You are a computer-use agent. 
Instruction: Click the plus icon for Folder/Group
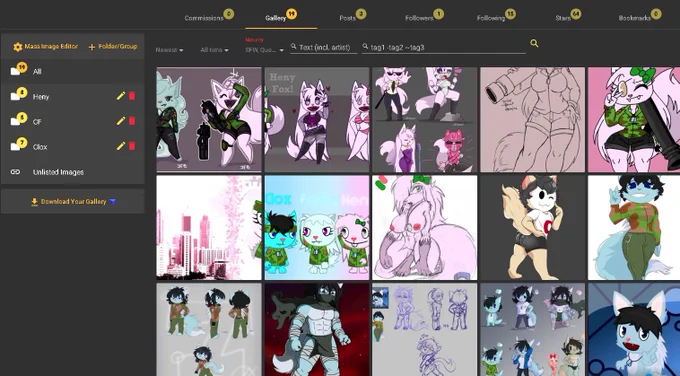92,47
